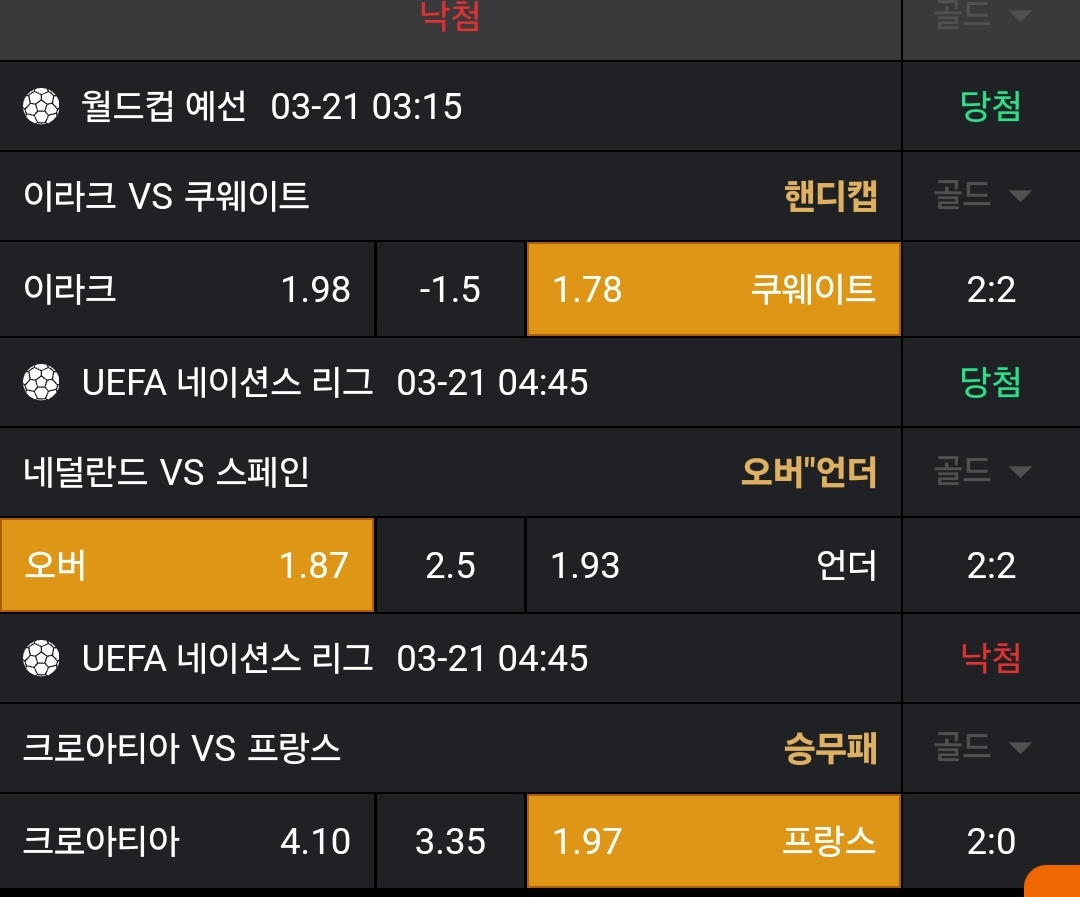This screenshot has width=1080, height=897.
Task: Click 승무패 bet type label
Action: (x=831, y=748)
